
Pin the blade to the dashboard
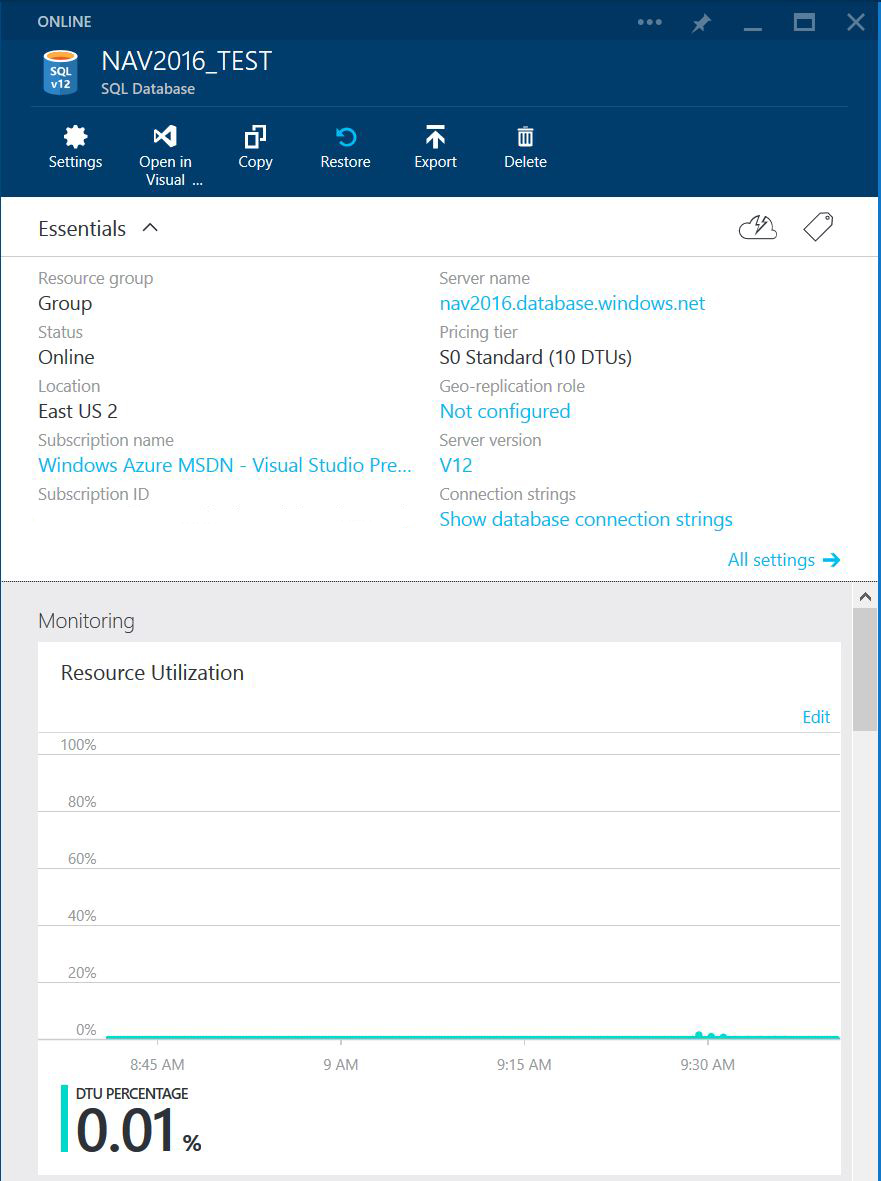701,23
